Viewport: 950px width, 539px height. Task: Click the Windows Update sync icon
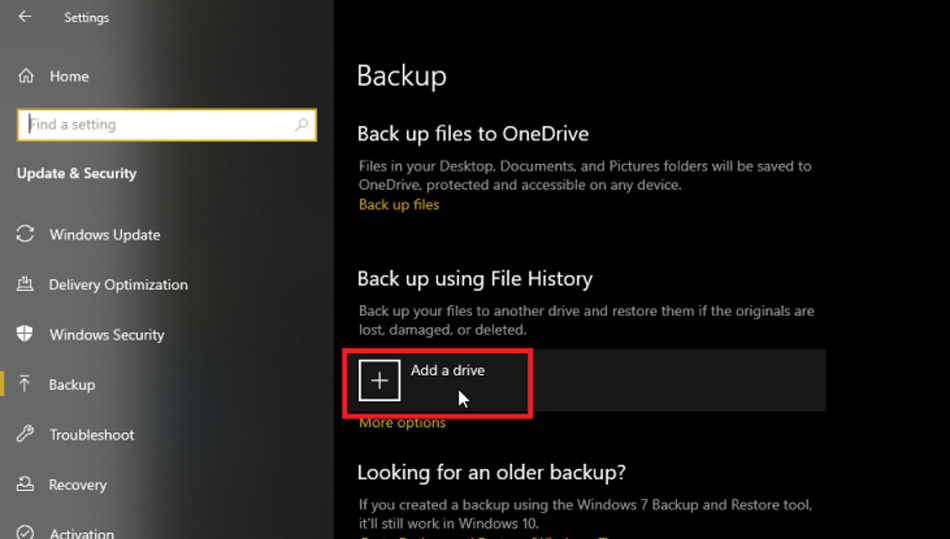[26, 235]
